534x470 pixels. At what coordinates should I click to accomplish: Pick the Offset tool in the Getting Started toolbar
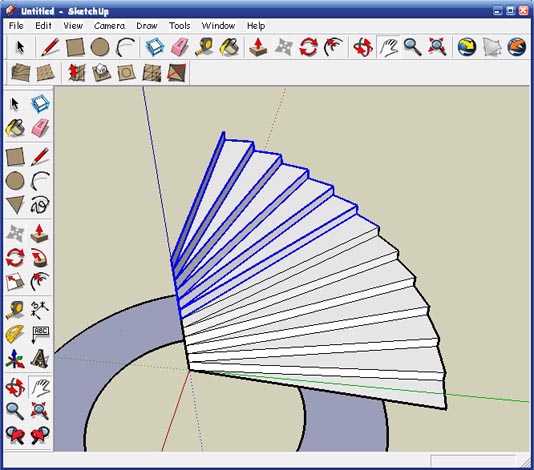[x=333, y=47]
